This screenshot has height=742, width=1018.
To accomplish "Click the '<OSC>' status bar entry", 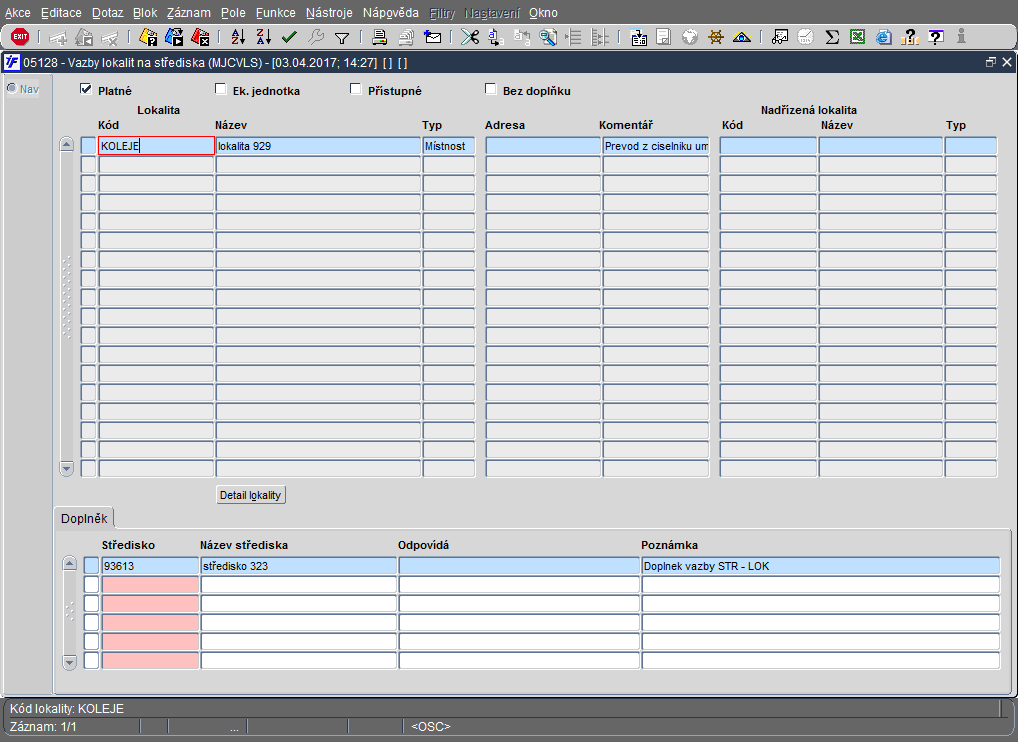I will (x=430, y=726).
